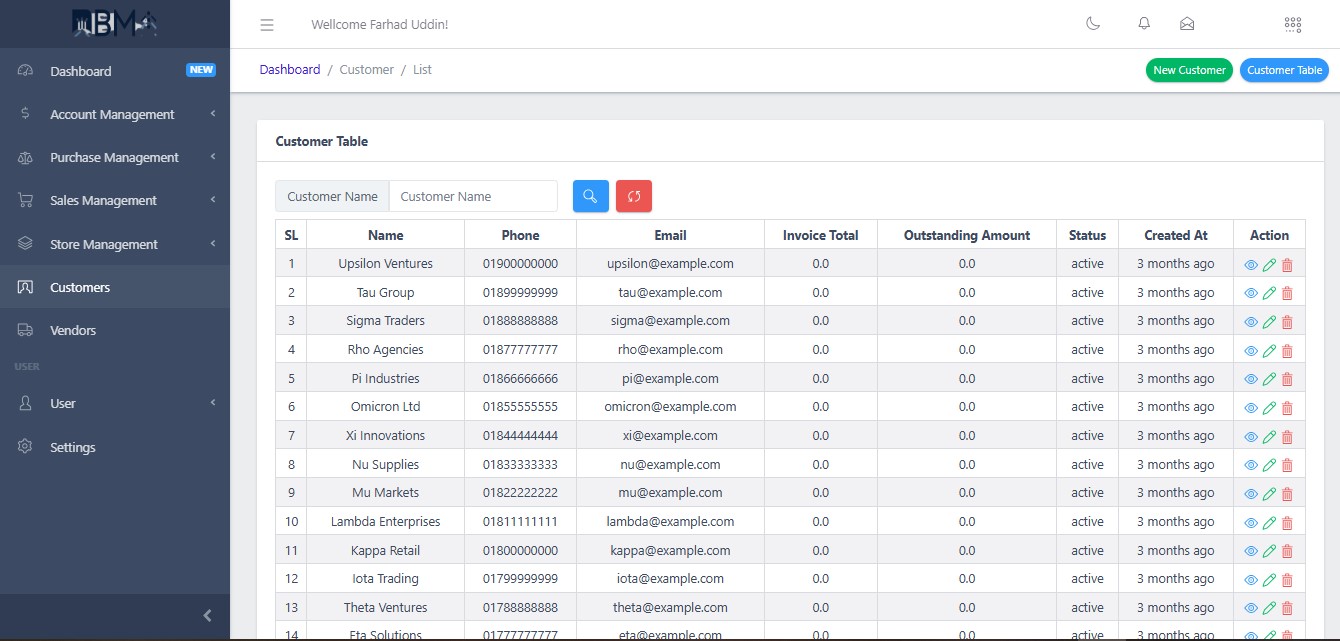This screenshot has height=641, width=1340.
Task: Select the xi@example.com email cell
Action: [670, 436]
